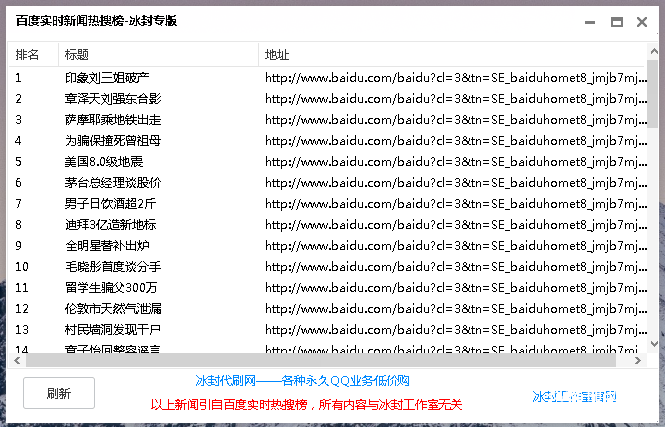Click rank number 12 cell
This screenshot has height=427, width=665.
[22, 308]
